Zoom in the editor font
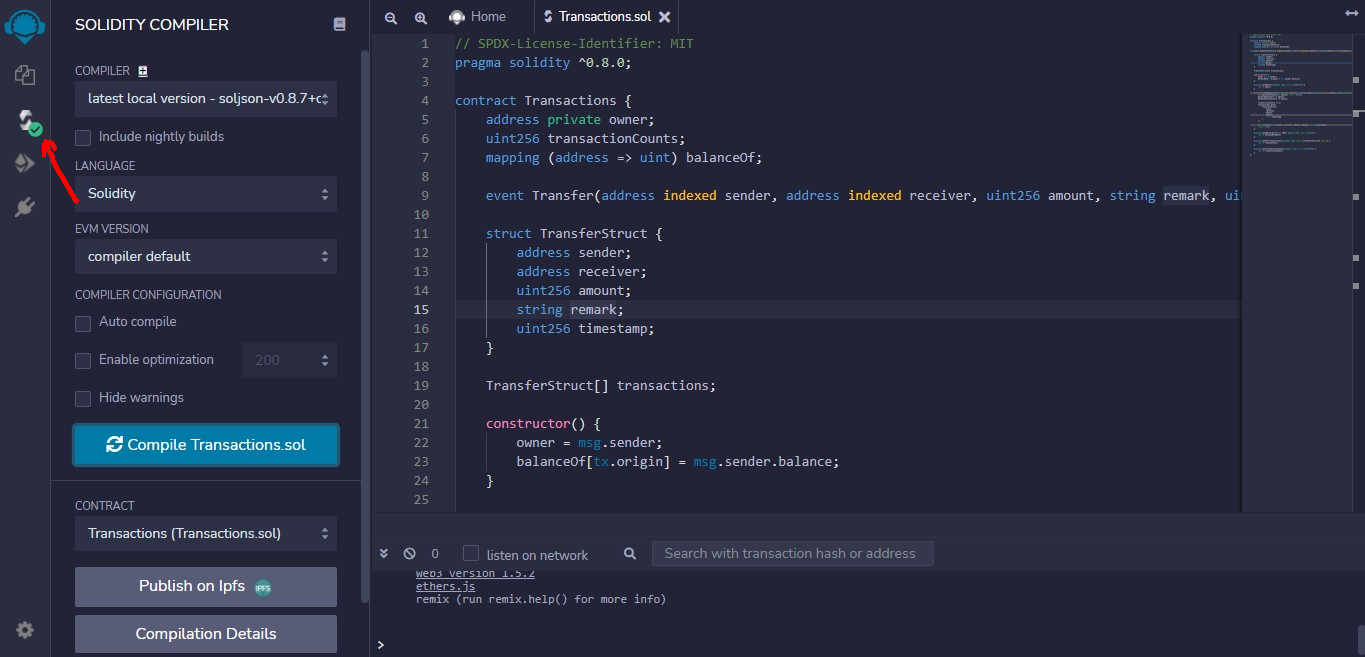1365x657 pixels. click(421, 17)
